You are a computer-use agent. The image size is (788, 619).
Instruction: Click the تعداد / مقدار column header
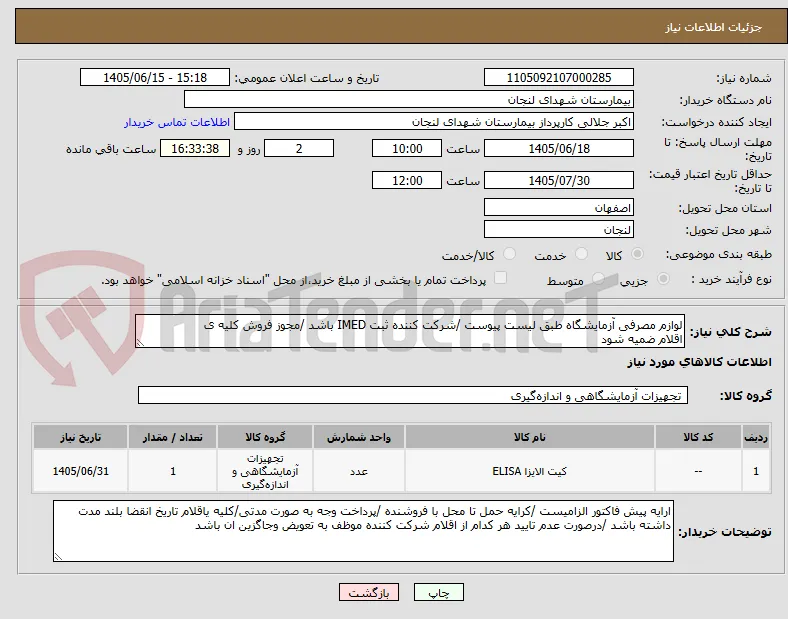173,437
